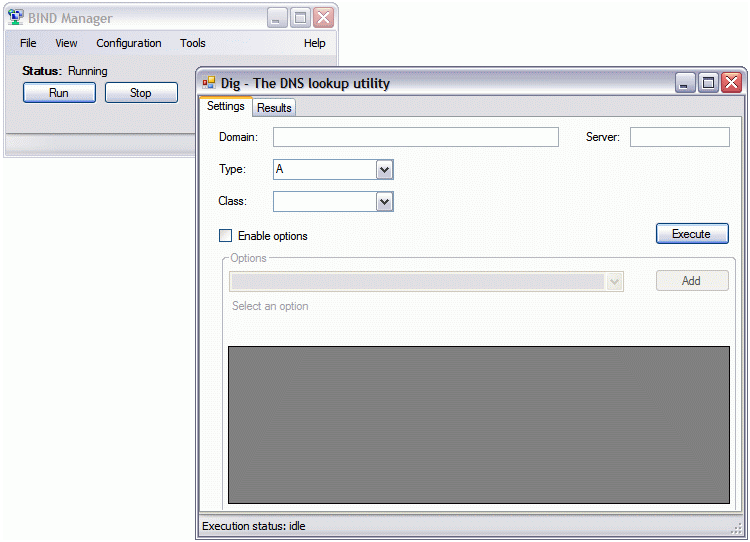Minimize the Dig window
The image size is (750, 542).
click(685, 83)
